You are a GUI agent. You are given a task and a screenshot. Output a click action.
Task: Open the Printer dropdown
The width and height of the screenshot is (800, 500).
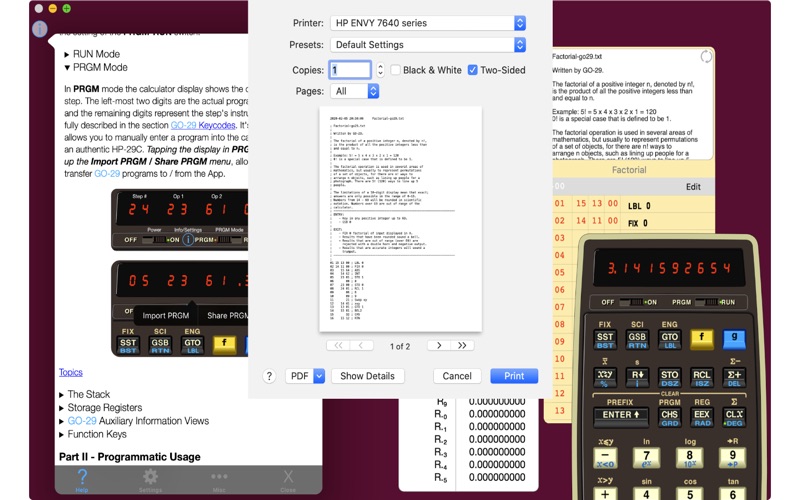click(x=428, y=23)
